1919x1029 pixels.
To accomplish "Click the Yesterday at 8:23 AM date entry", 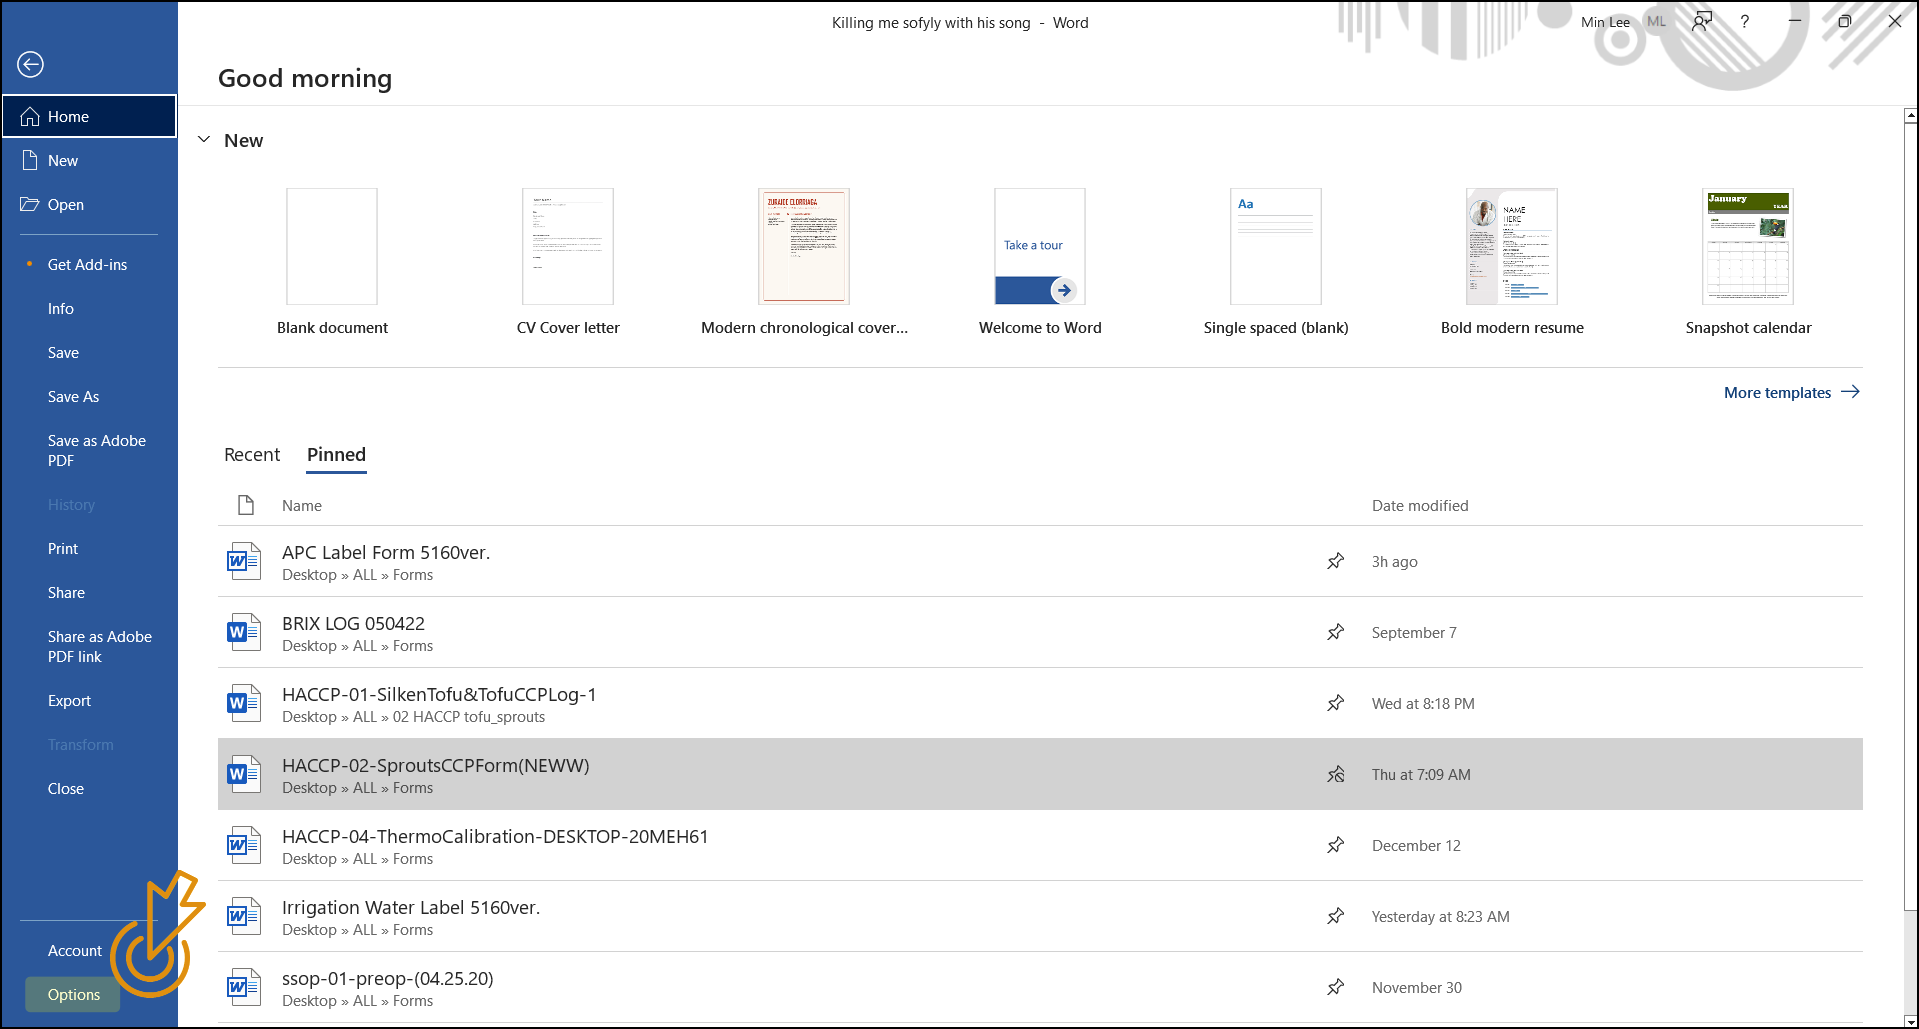I will click(x=1440, y=916).
